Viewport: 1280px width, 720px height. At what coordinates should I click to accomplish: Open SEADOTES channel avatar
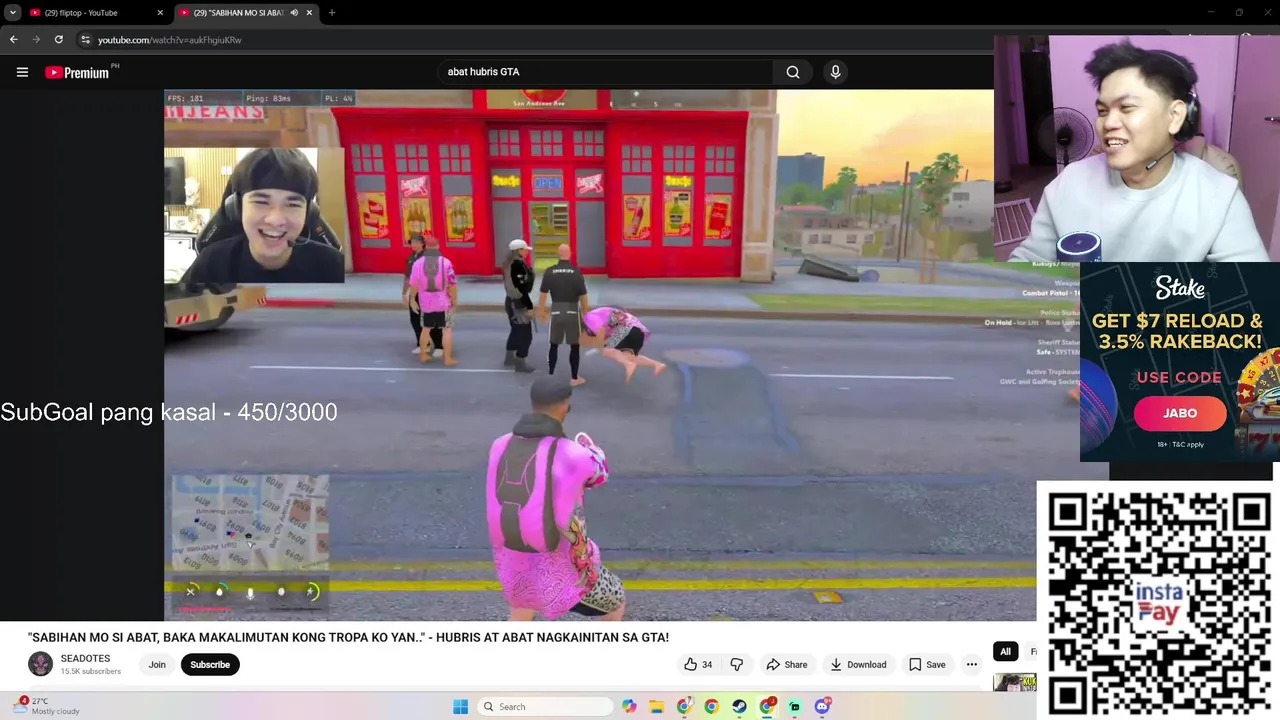(40, 664)
